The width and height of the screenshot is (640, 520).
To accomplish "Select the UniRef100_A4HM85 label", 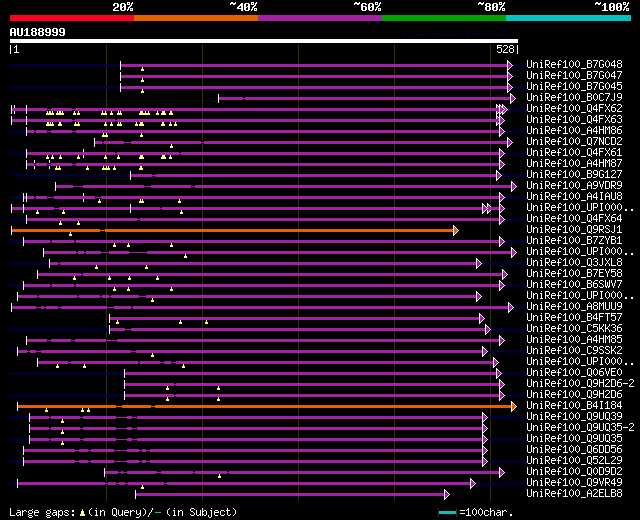I will coord(574,340).
